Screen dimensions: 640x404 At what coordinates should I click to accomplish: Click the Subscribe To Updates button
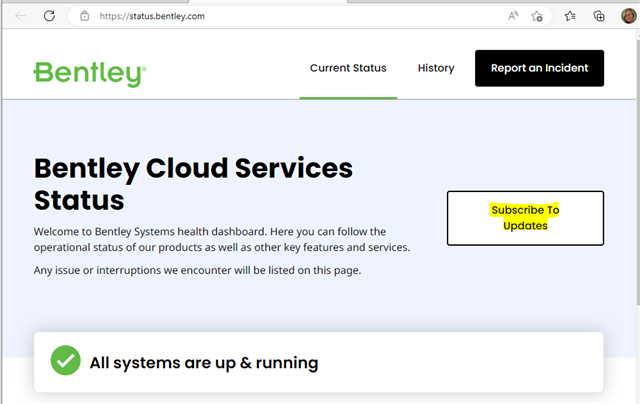click(525, 218)
